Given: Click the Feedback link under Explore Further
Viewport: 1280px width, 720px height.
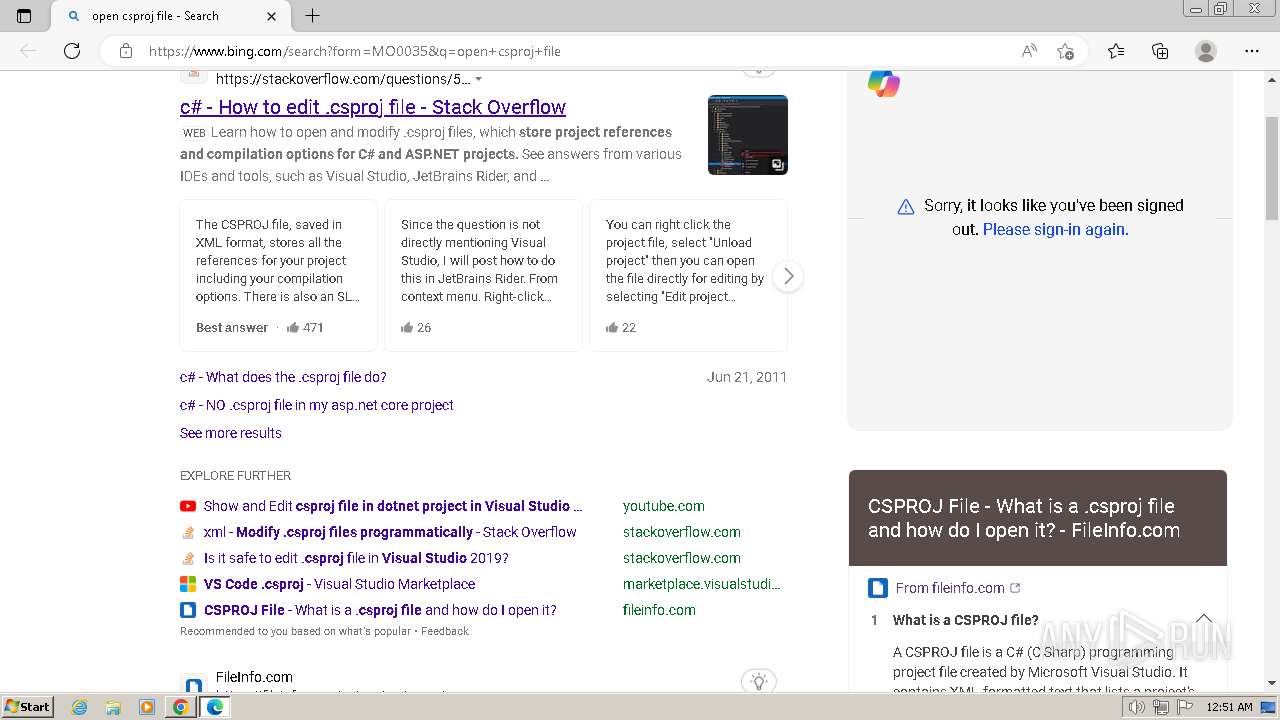Looking at the screenshot, I should pos(445,631).
